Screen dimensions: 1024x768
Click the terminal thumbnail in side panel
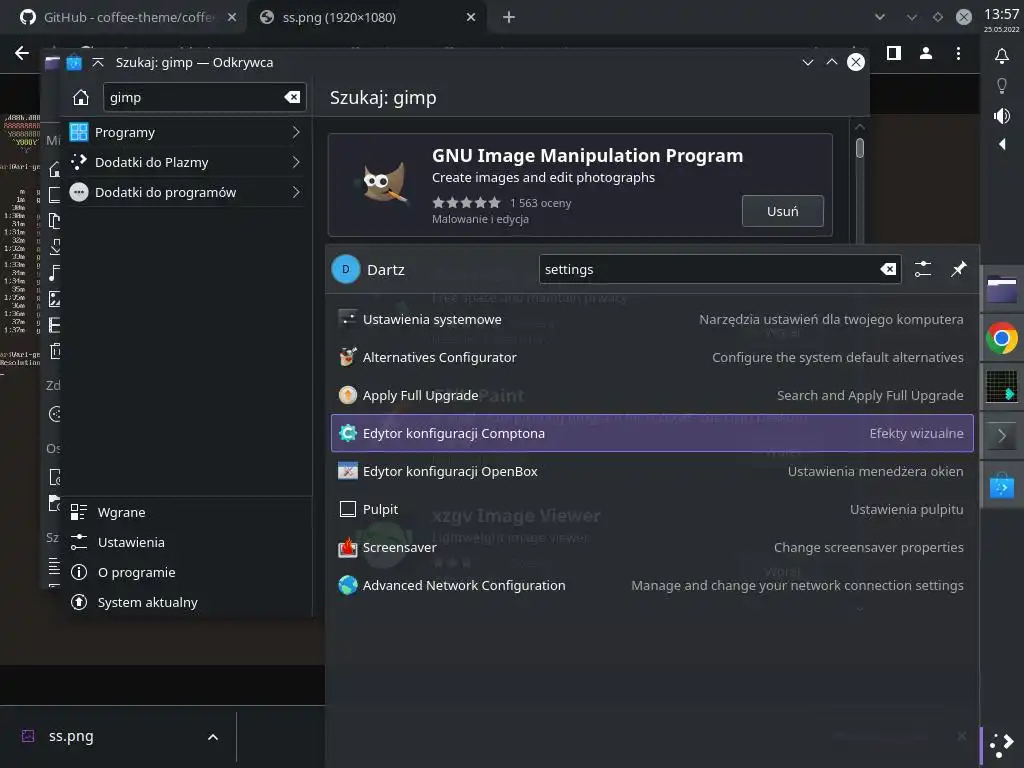point(1001,387)
